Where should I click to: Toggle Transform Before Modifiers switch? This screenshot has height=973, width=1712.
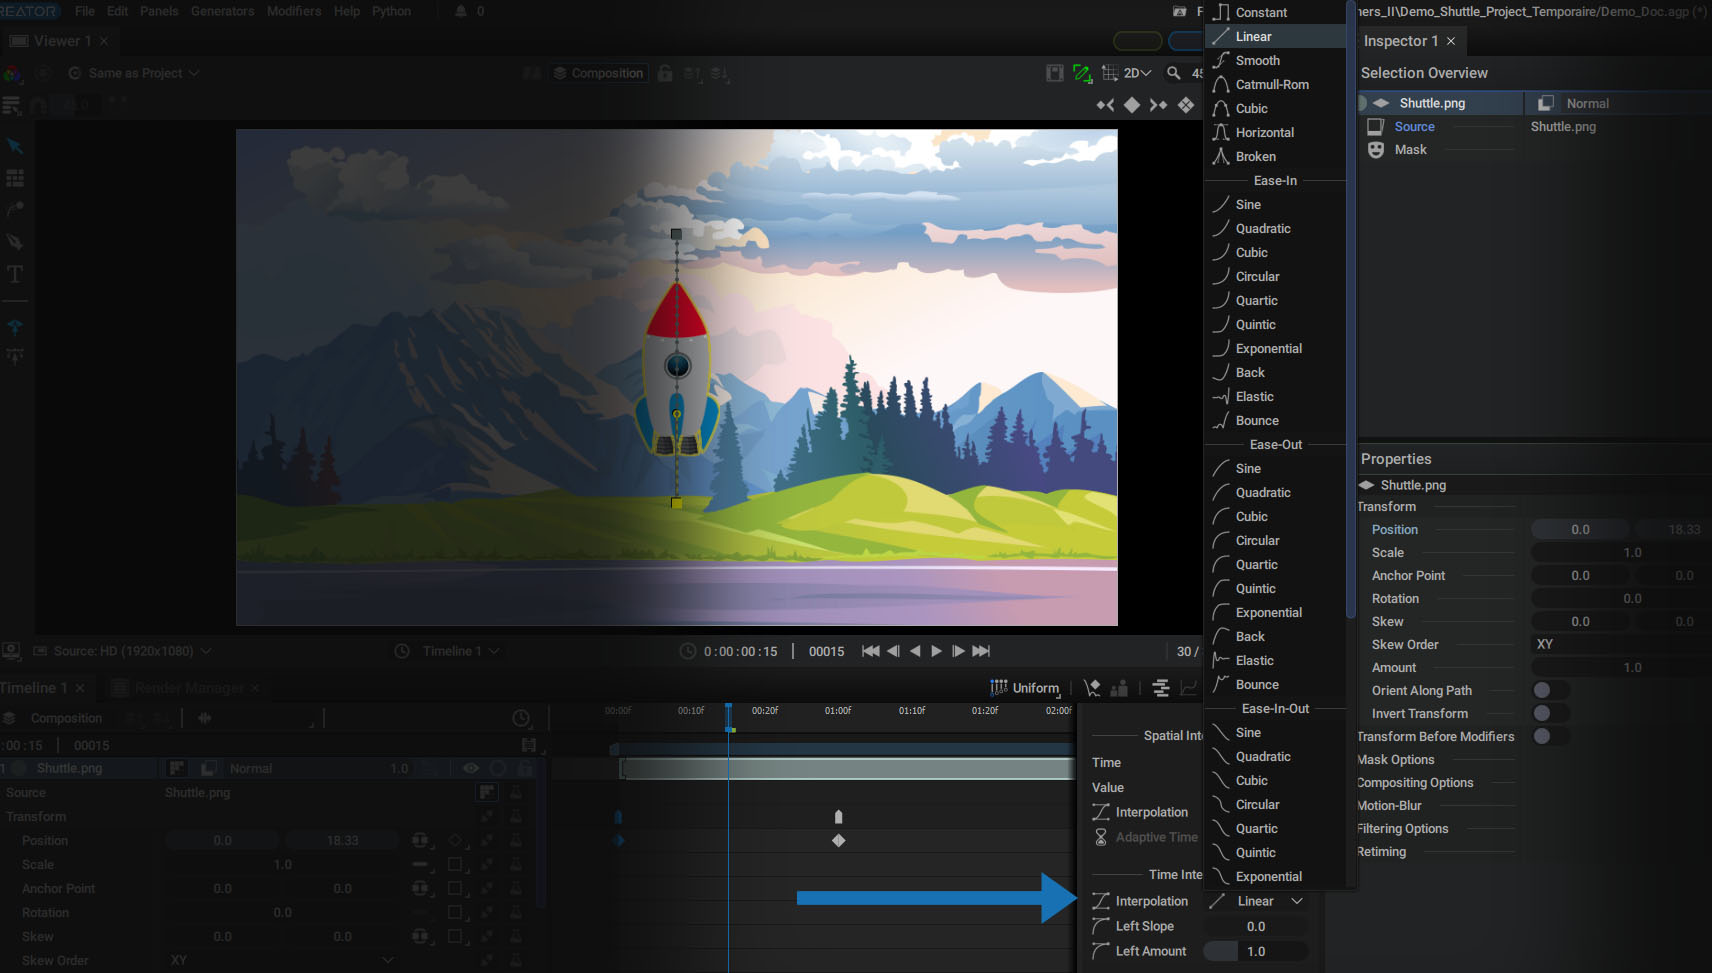click(1550, 736)
